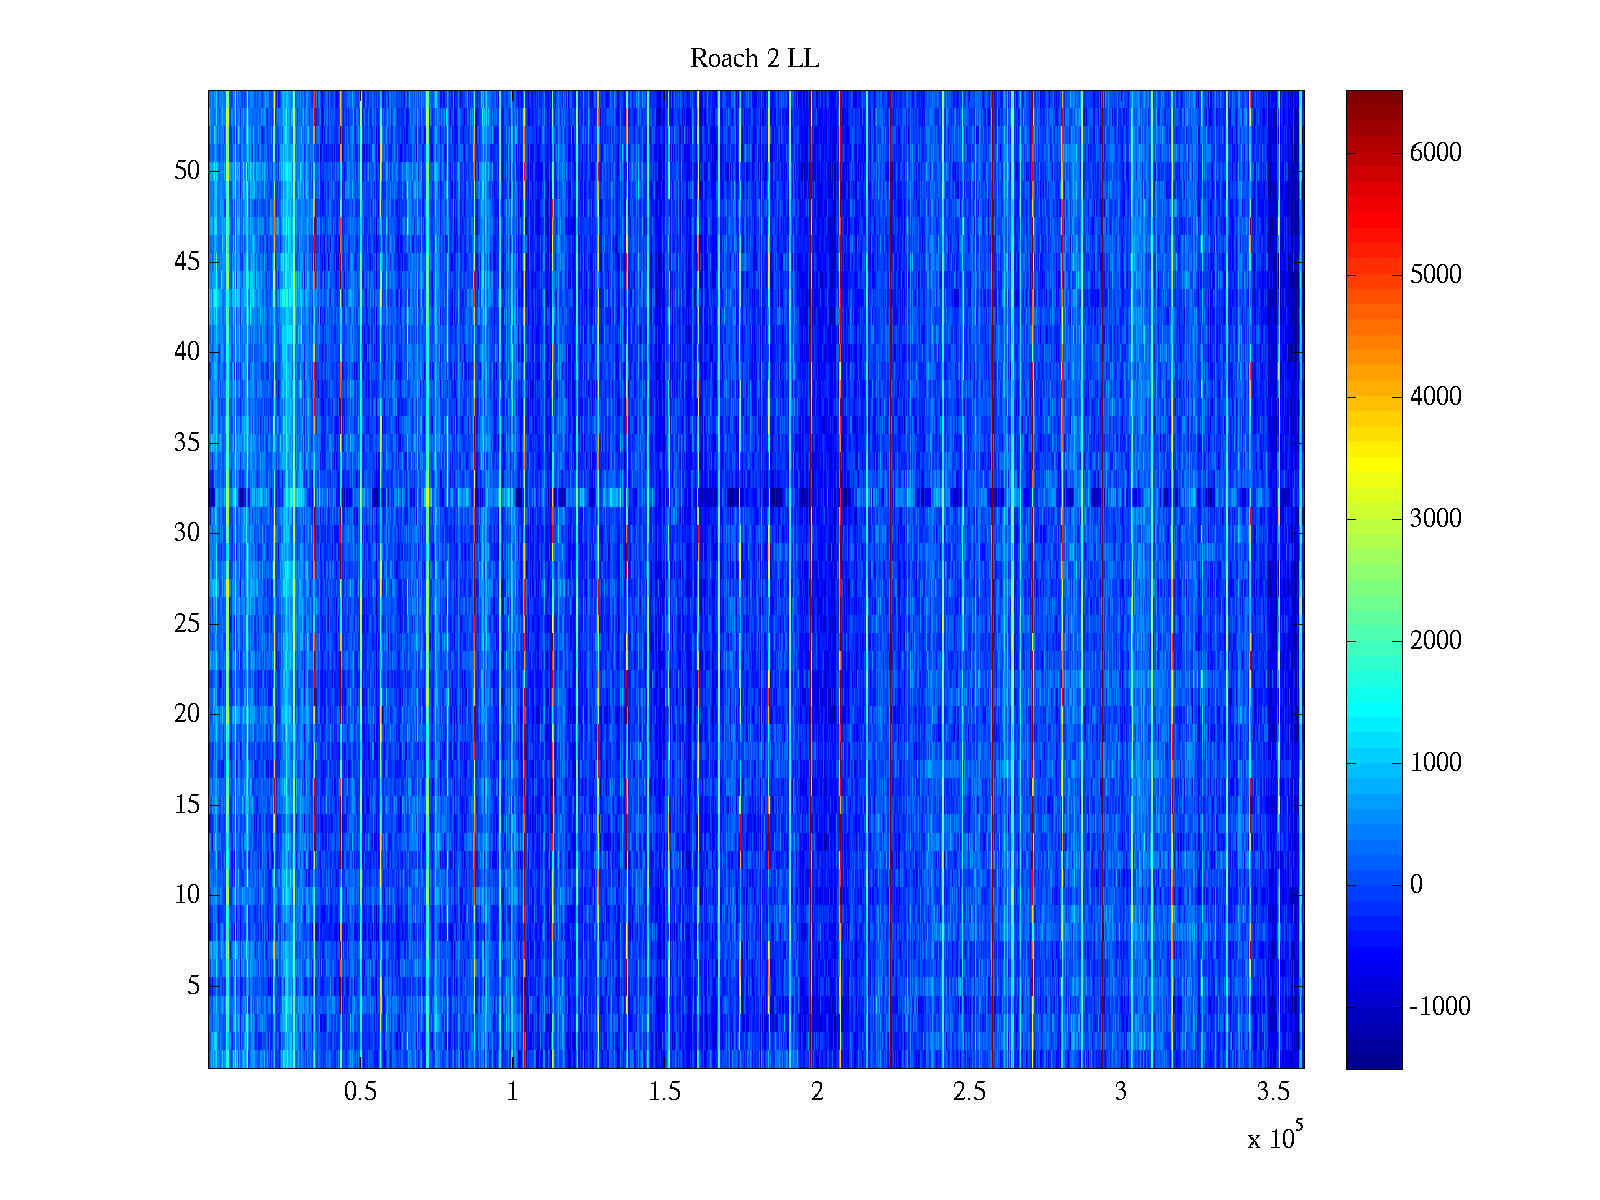Image resolution: width=1600 pixels, height=1200 pixels.
Task: Click the x-axis tick label 3.5
Action: point(1273,1091)
